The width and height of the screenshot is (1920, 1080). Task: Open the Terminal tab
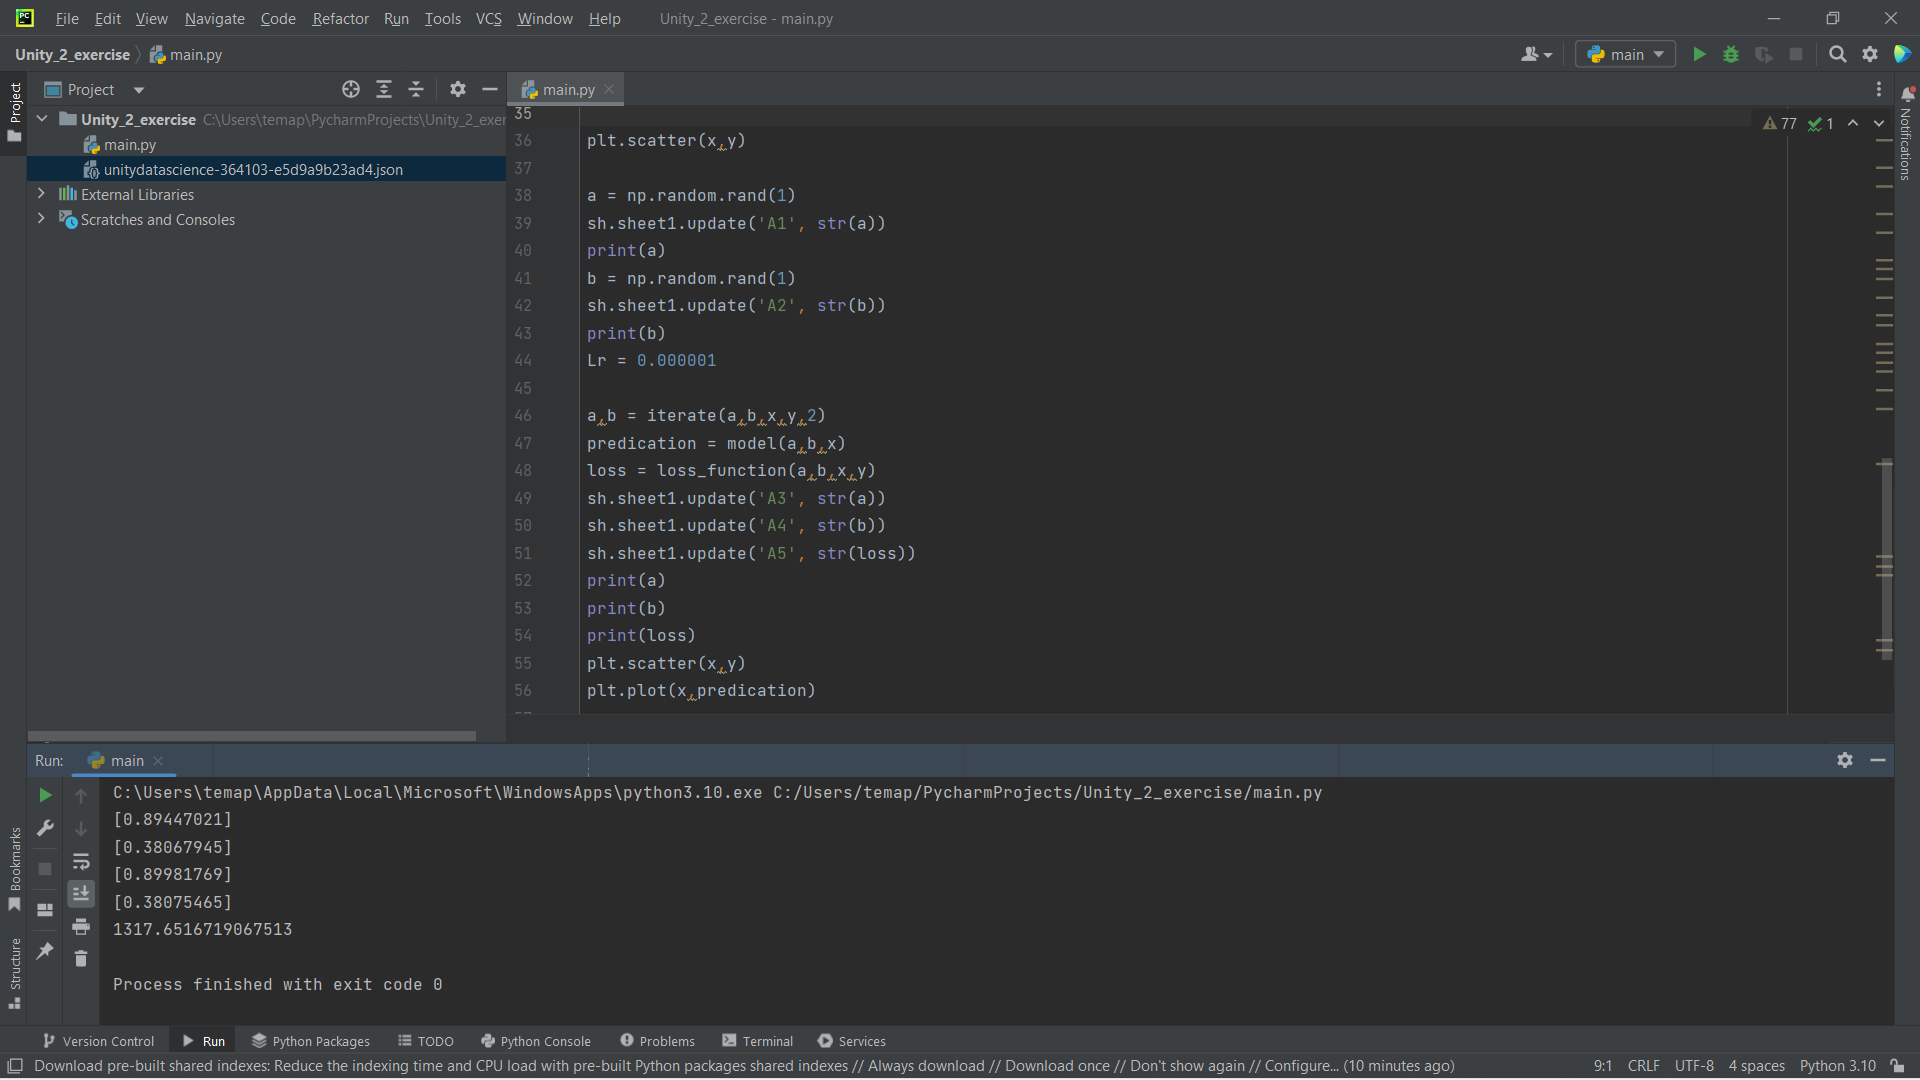[x=758, y=1041]
